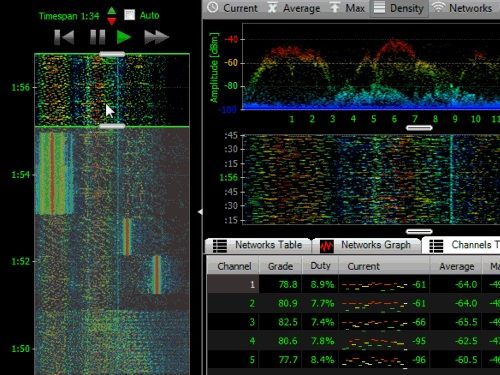Switch to the Max view tab
This screenshot has width=500, height=375.
coord(347,8)
